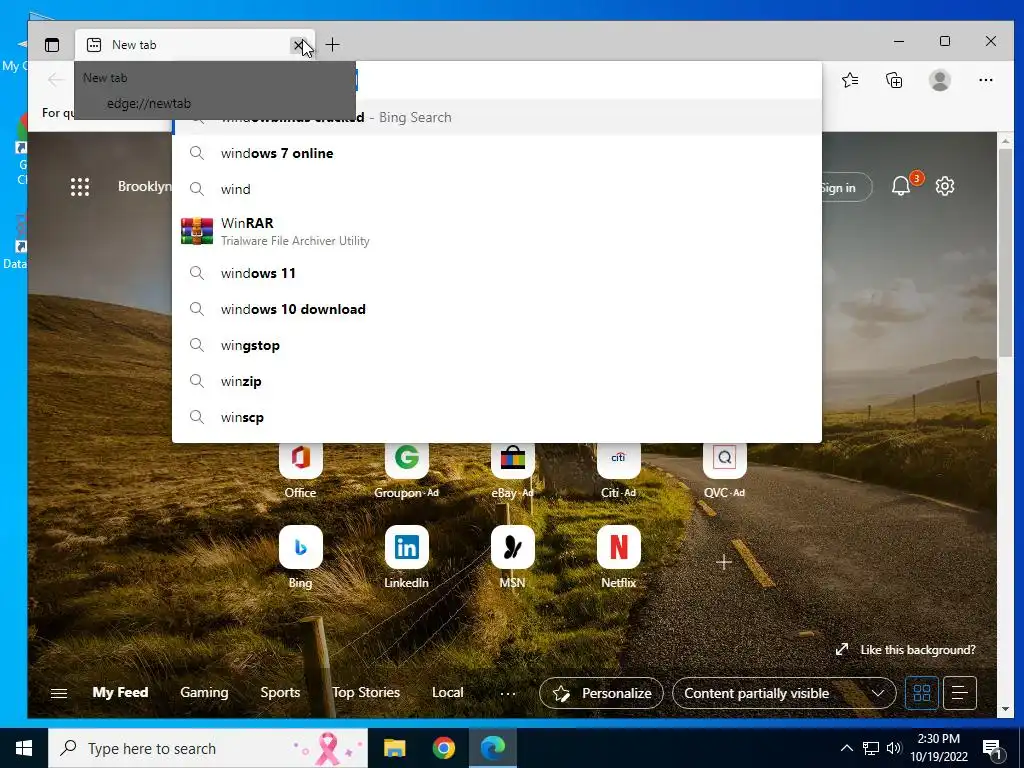Open the Bing quick link
Screen dimensions: 1024x768
[300, 547]
